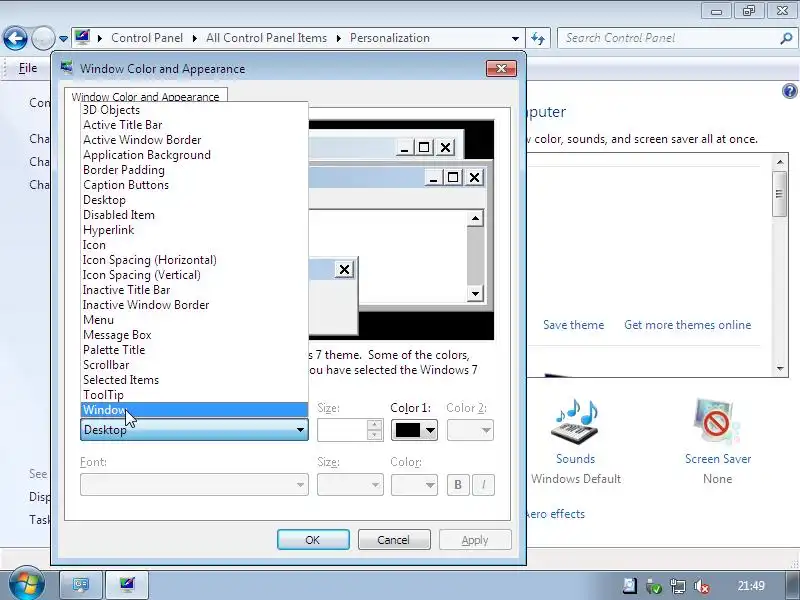Select Scrollbar from the item list
Screen dimensions: 800x600
click(x=194, y=365)
